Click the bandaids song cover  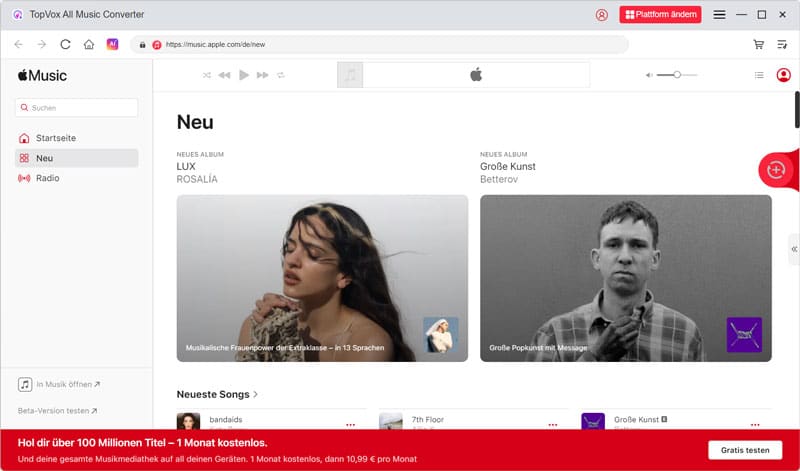point(188,421)
